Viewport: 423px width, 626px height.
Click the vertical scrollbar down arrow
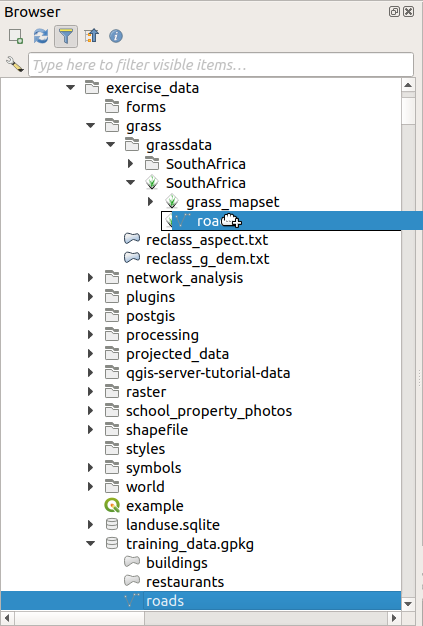[x=408, y=604]
